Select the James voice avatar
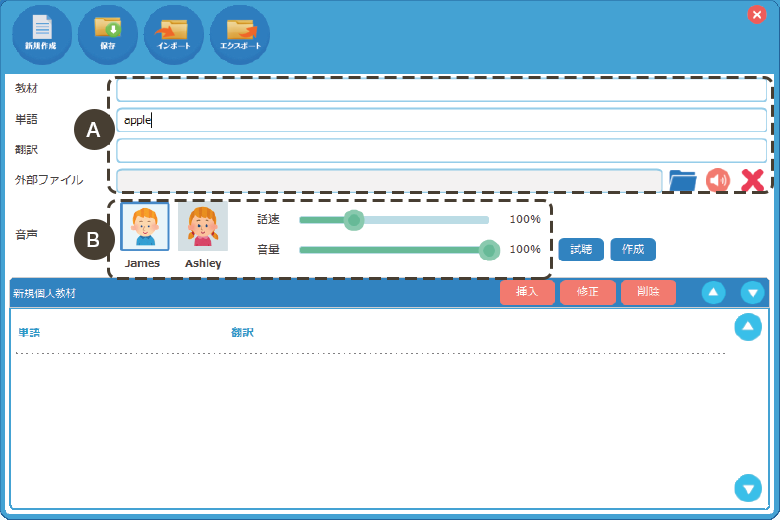This screenshot has width=780, height=520. click(145, 226)
